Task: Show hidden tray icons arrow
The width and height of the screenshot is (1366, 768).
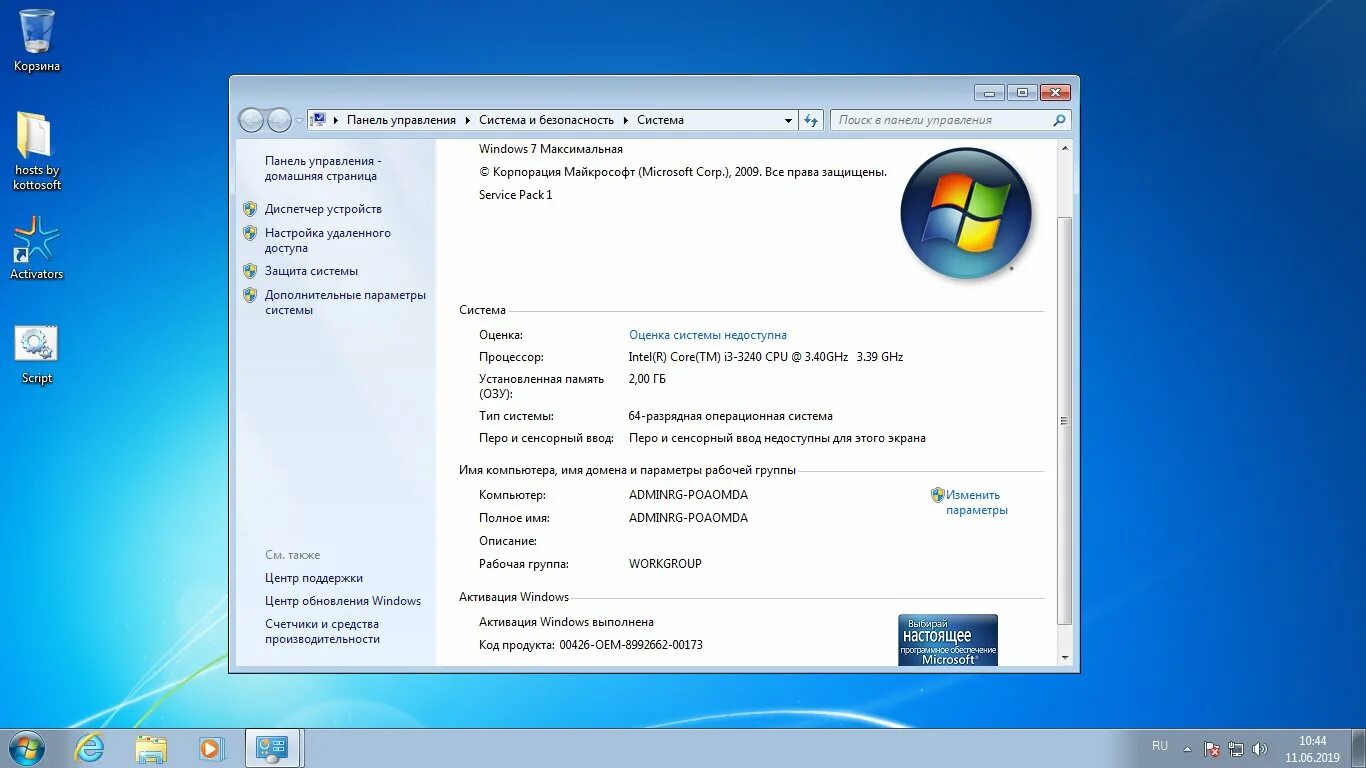Action: tap(1187, 748)
